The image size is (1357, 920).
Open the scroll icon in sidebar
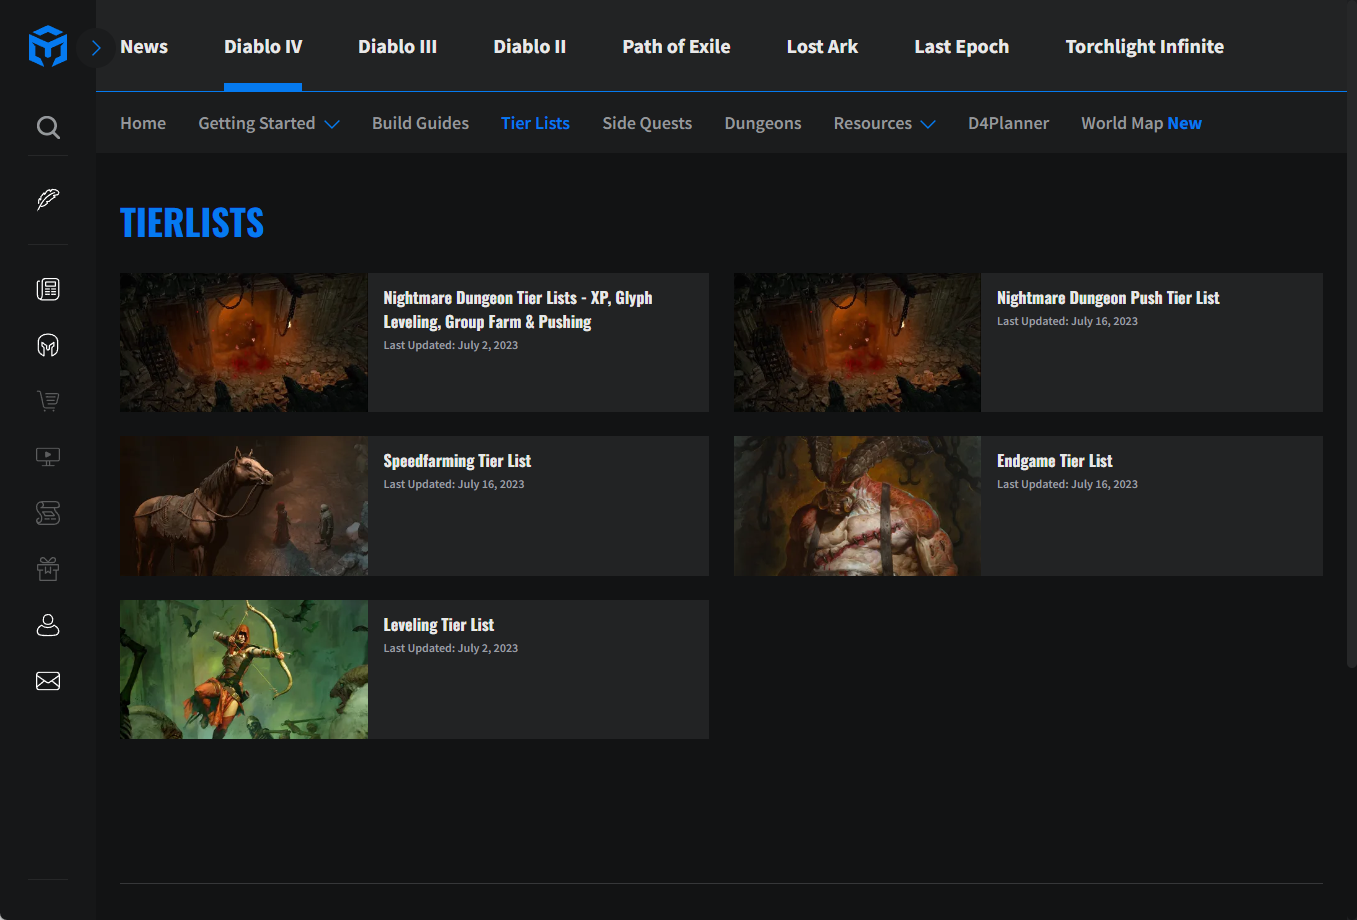(x=48, y=513)
